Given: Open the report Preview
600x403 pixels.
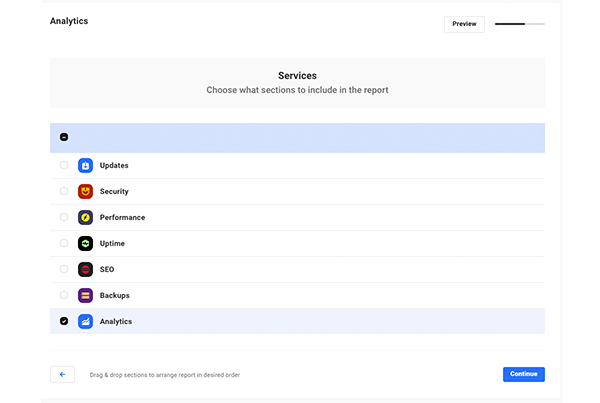Looking at the screenshot, I should (x=464, y=24).
